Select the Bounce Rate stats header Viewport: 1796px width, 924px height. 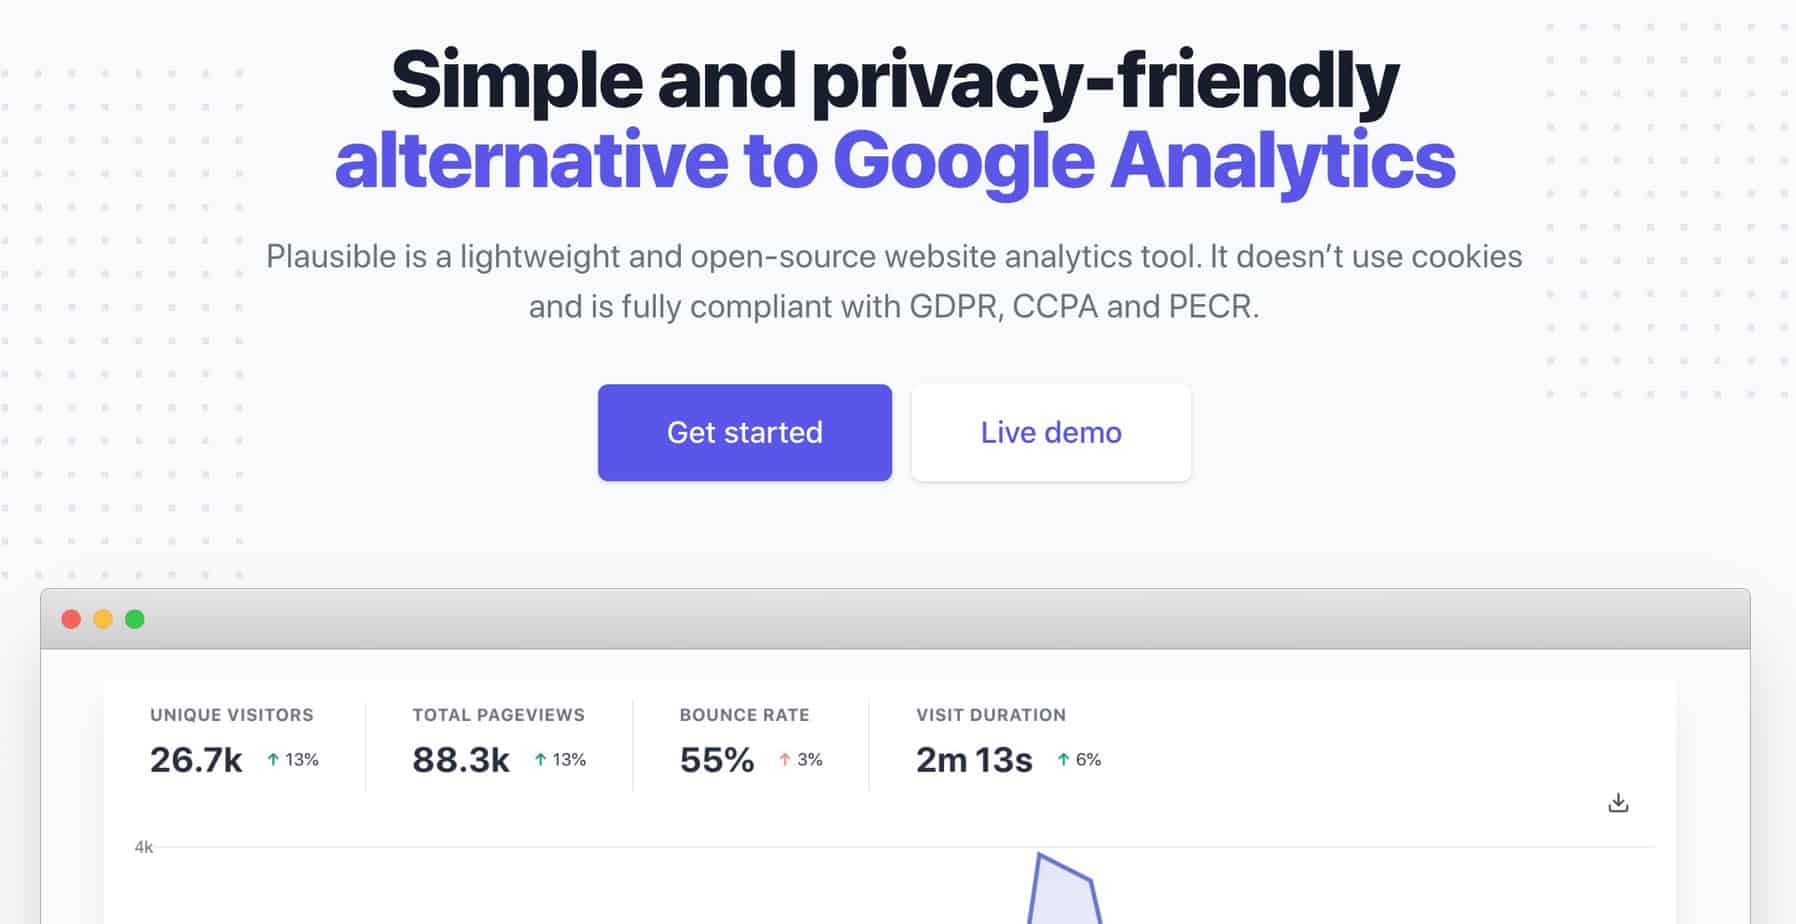point(743,715)
